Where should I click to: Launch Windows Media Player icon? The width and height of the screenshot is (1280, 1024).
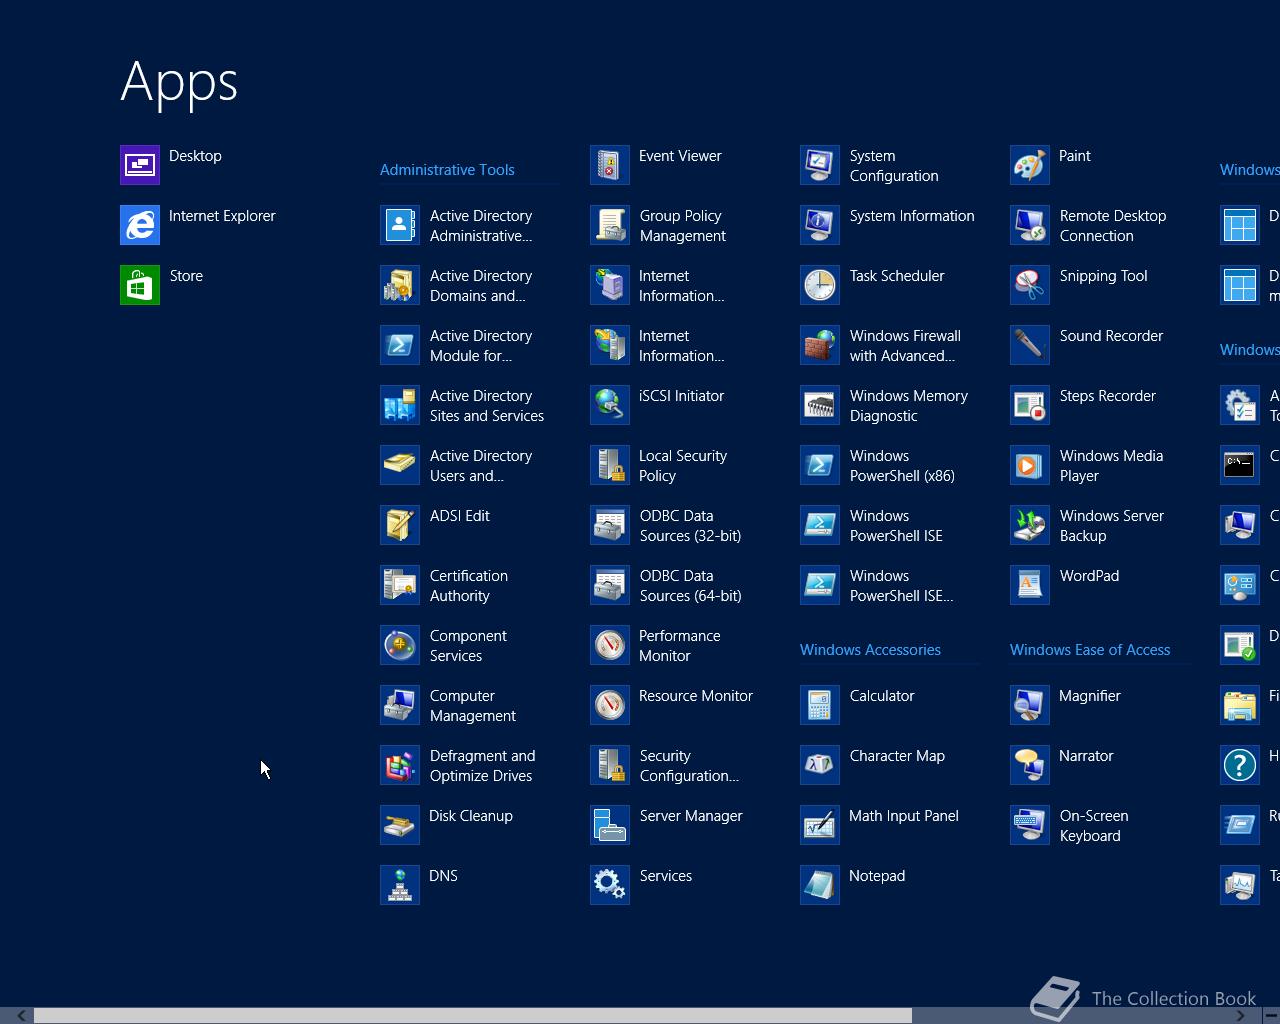(x=1030, y=465)
